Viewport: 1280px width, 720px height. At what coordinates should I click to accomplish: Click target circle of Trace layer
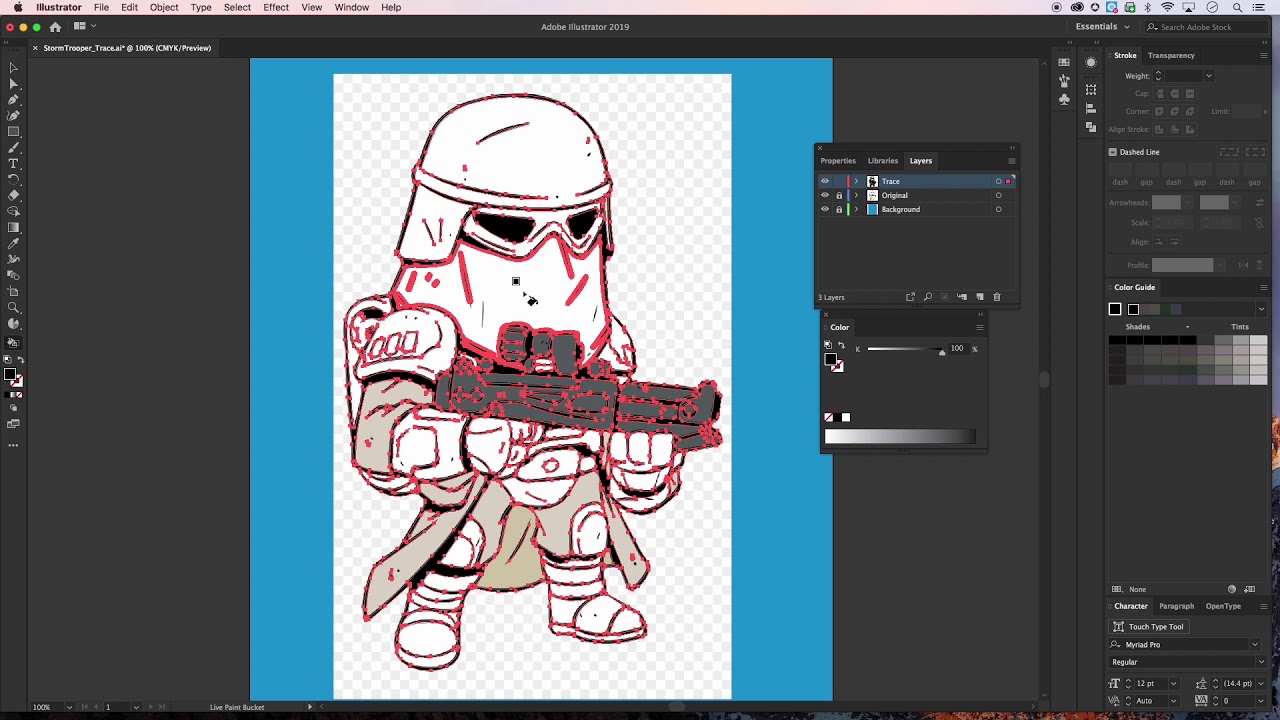(998, 181)
